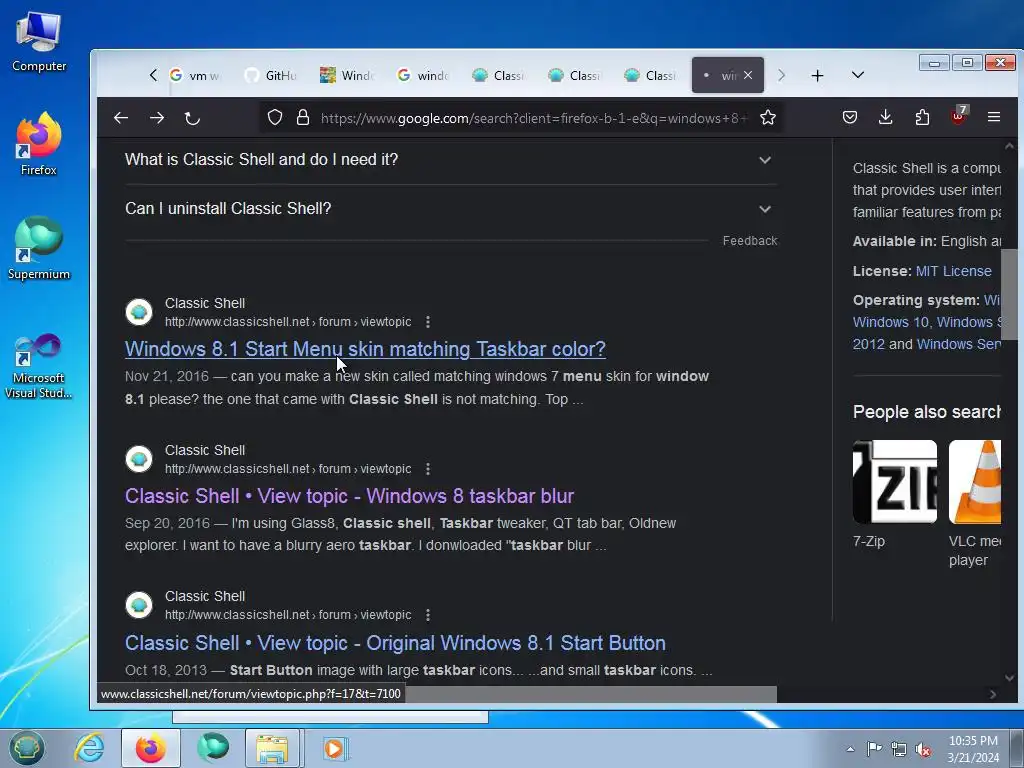Open options dots for Start Button result
Viewport: 1024px width, 768px height.
point(428,615)
